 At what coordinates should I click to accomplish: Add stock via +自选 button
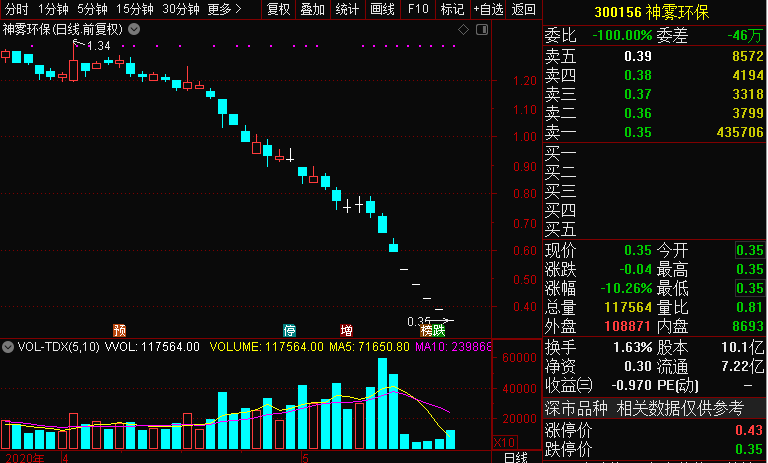488,9
